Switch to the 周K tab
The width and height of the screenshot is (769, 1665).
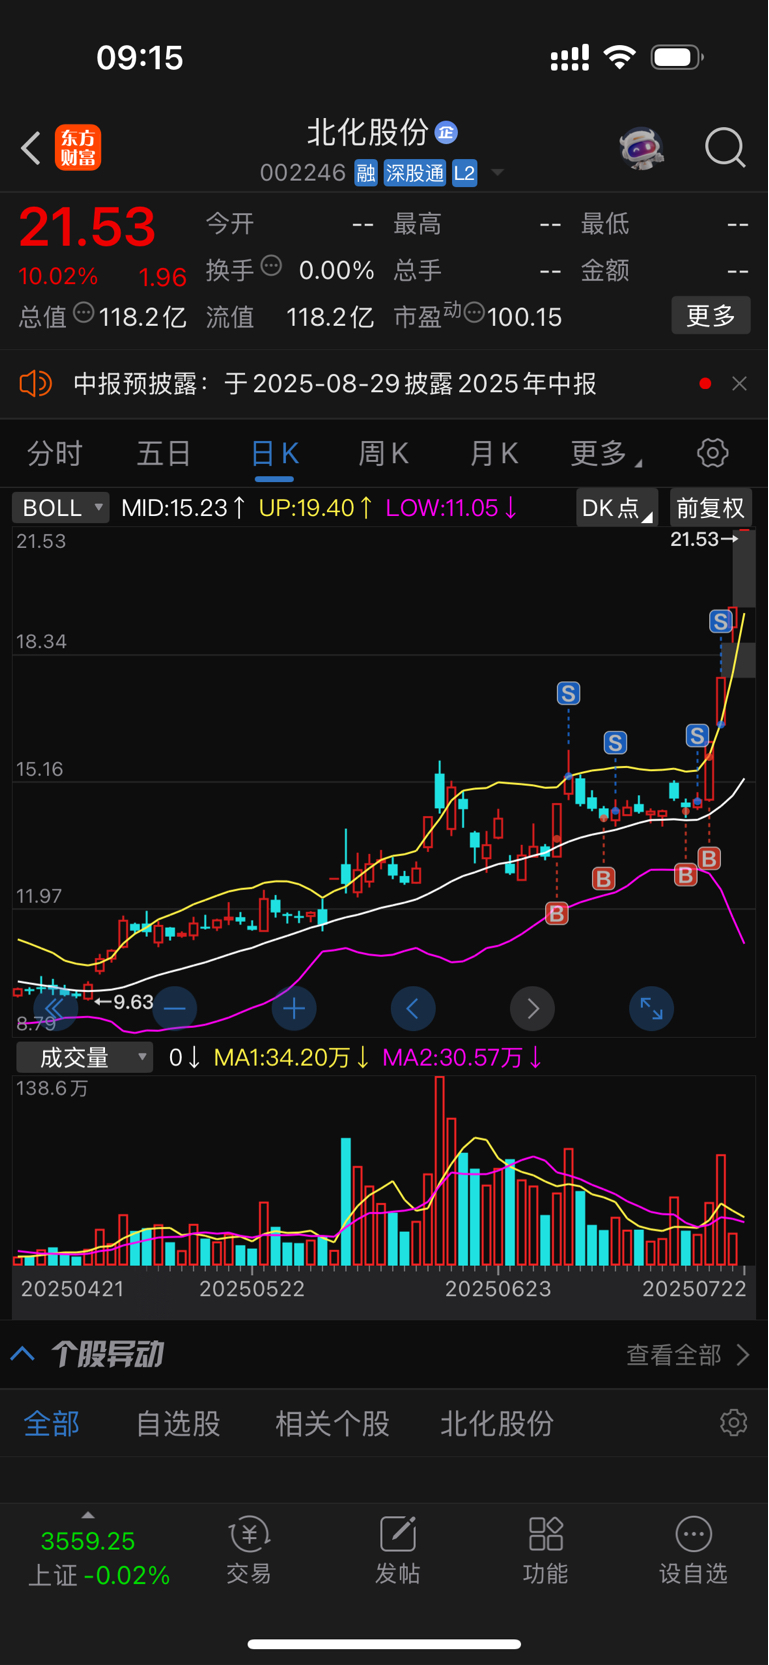click(384, 454)
